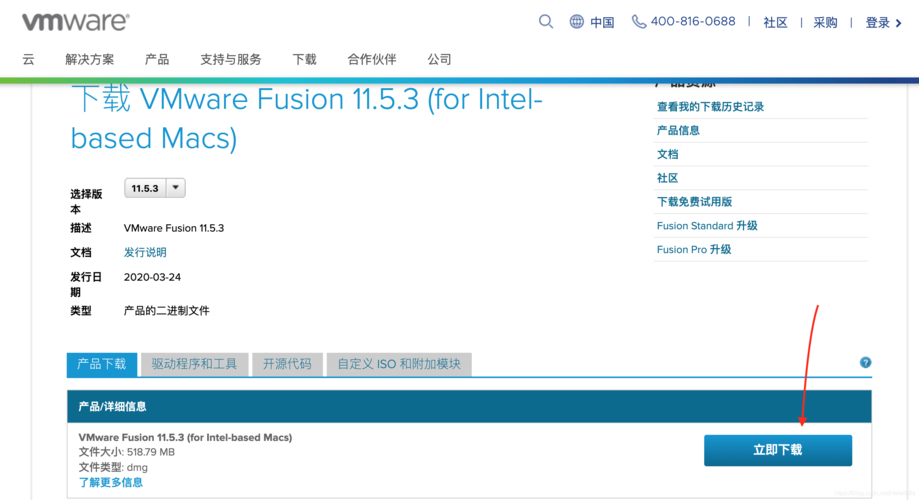
Task: Open the 11.5.3 version dropdown
Action: [x=155, y=188]
